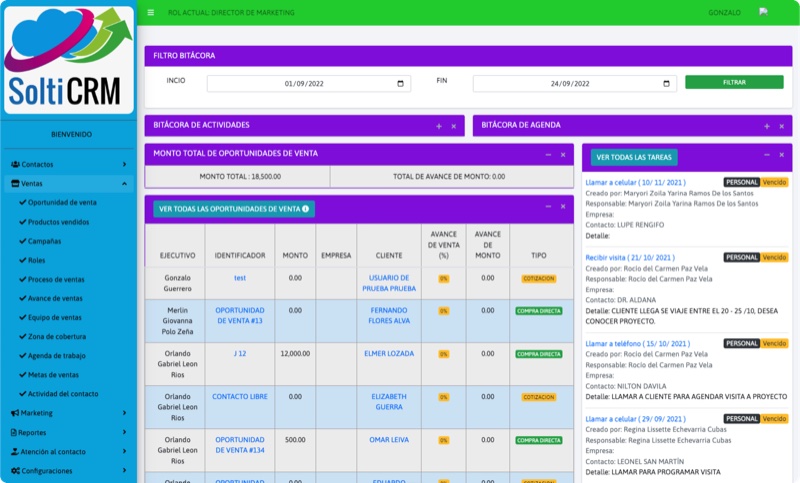Click PERSONAL badge on Llamar a teléfono task
The image size is (800, 483).
click(742, 344)
